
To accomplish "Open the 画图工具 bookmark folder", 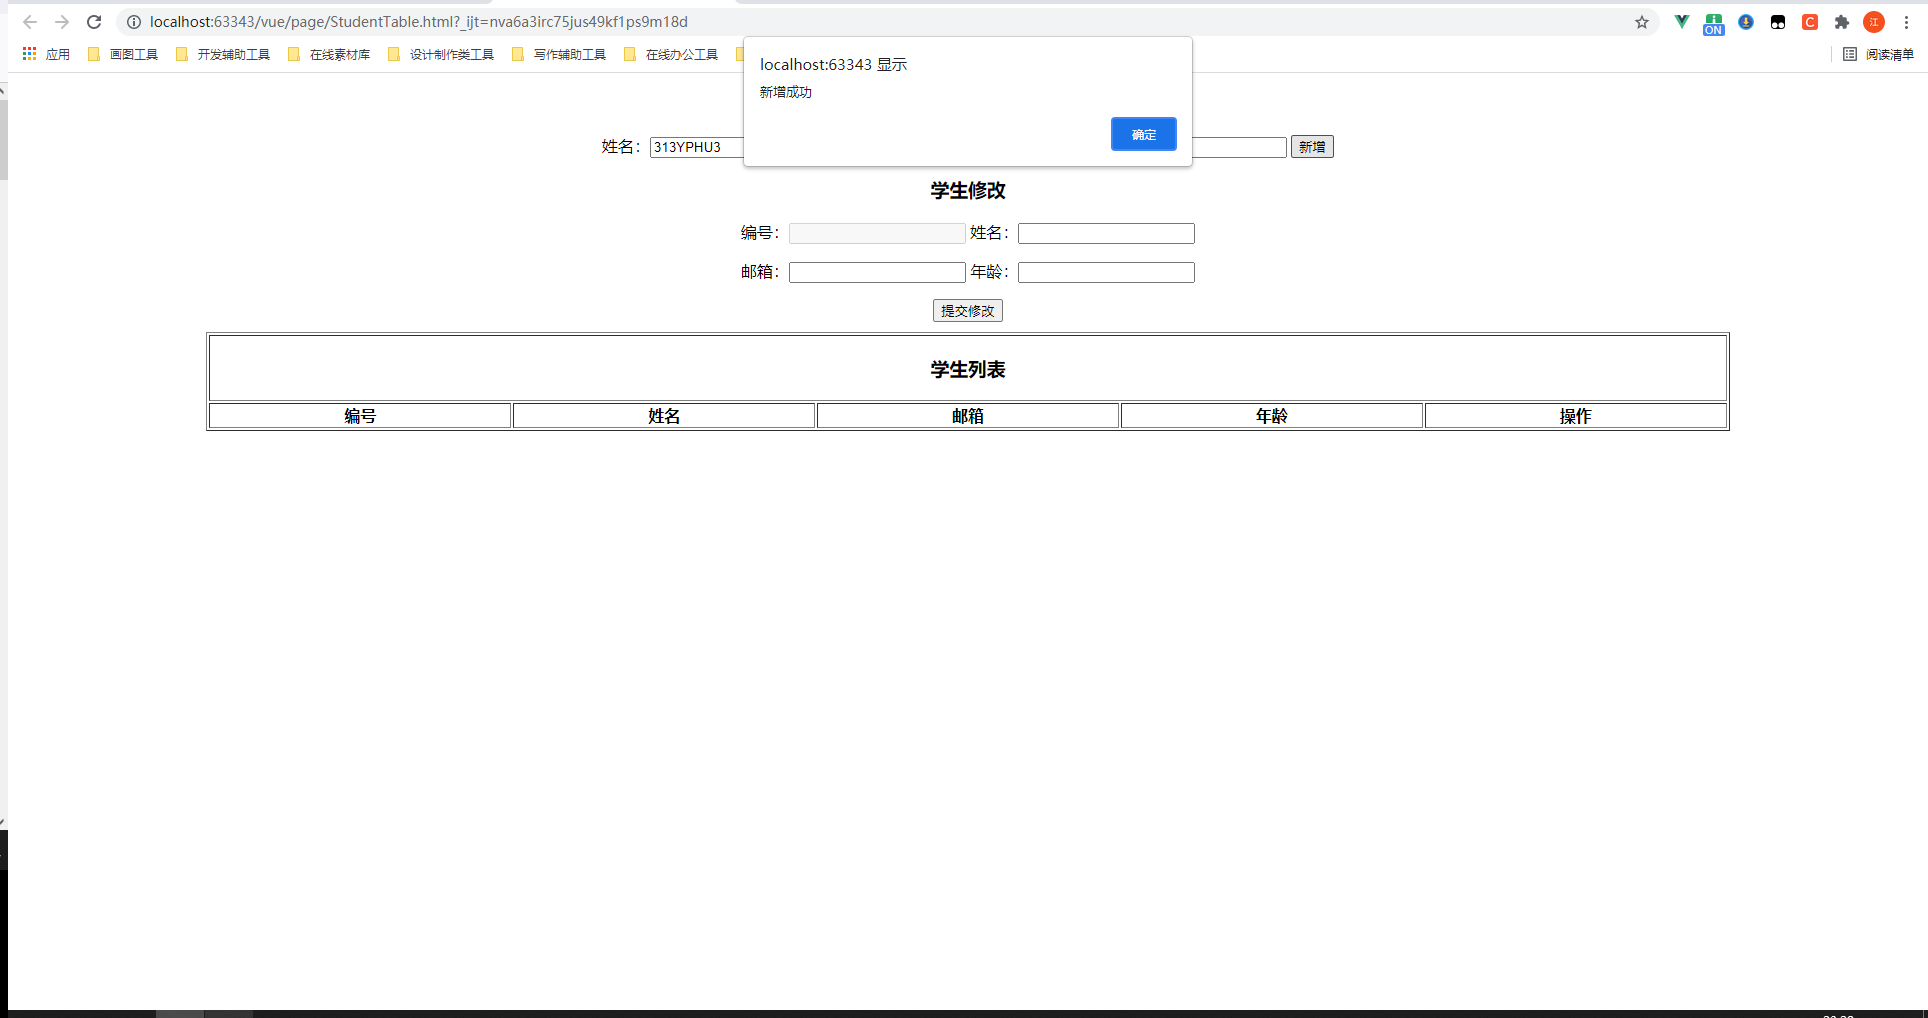I will 123,54.
